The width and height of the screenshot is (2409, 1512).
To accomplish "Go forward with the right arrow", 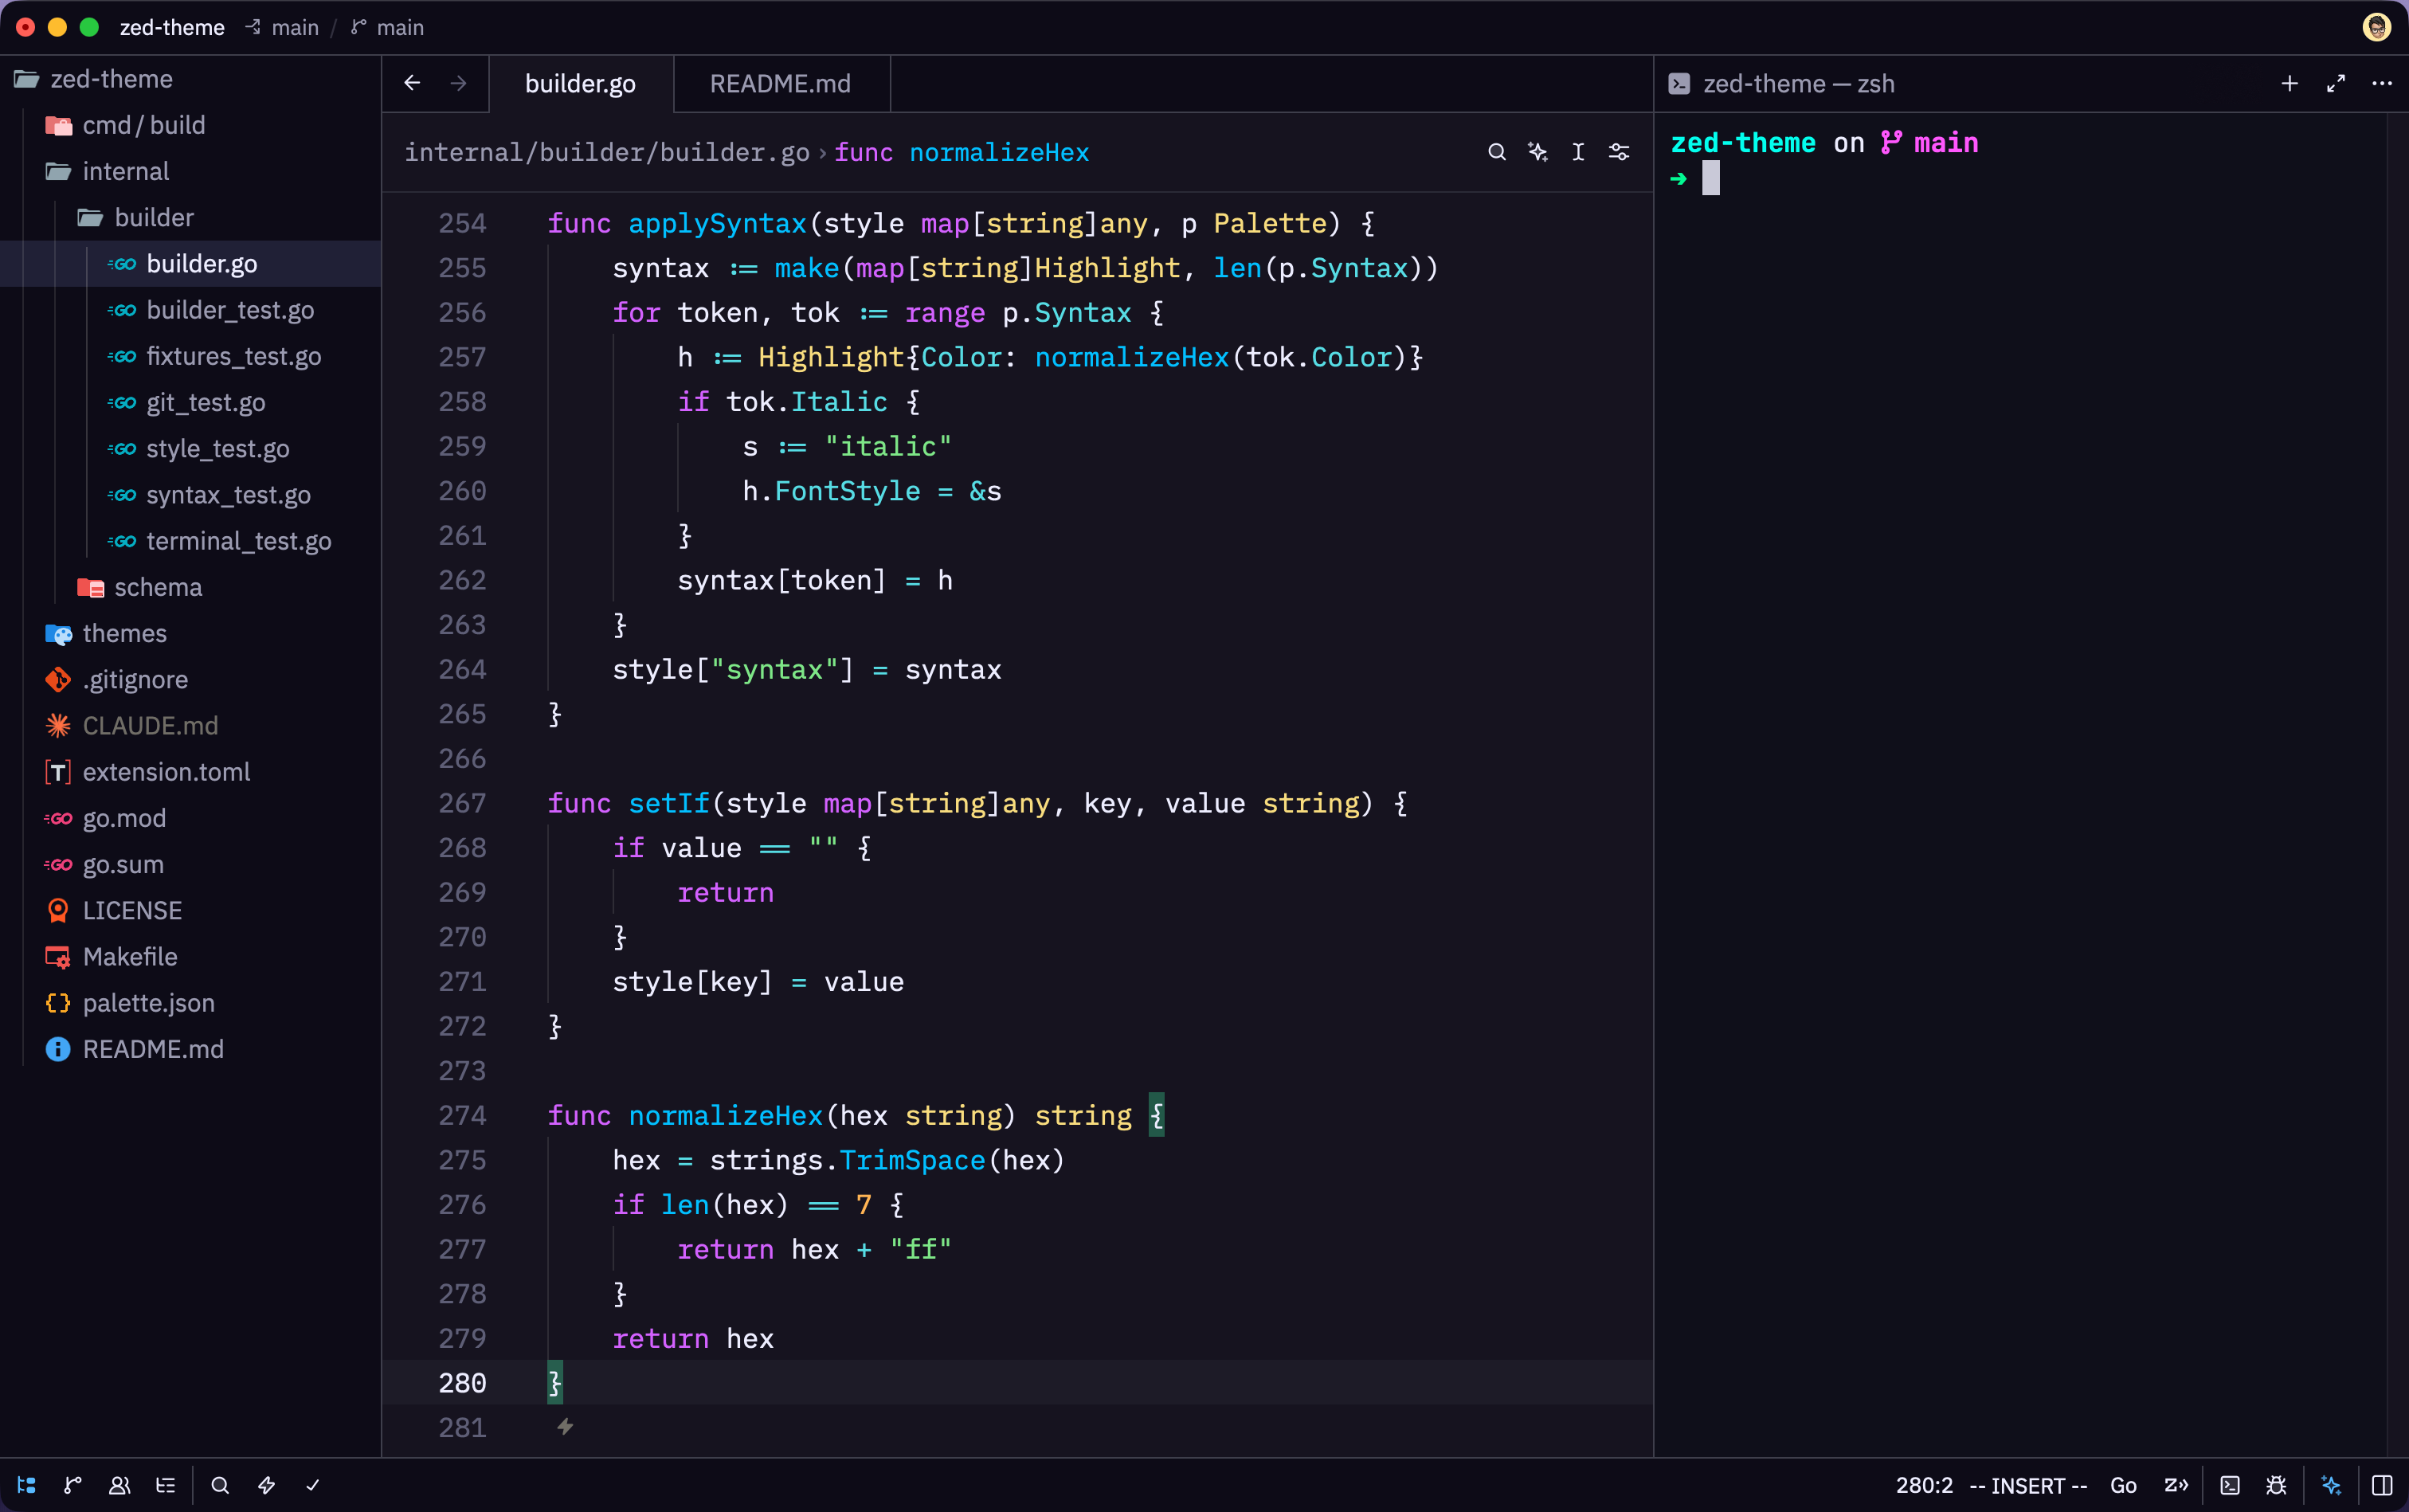I will point(458,83).
